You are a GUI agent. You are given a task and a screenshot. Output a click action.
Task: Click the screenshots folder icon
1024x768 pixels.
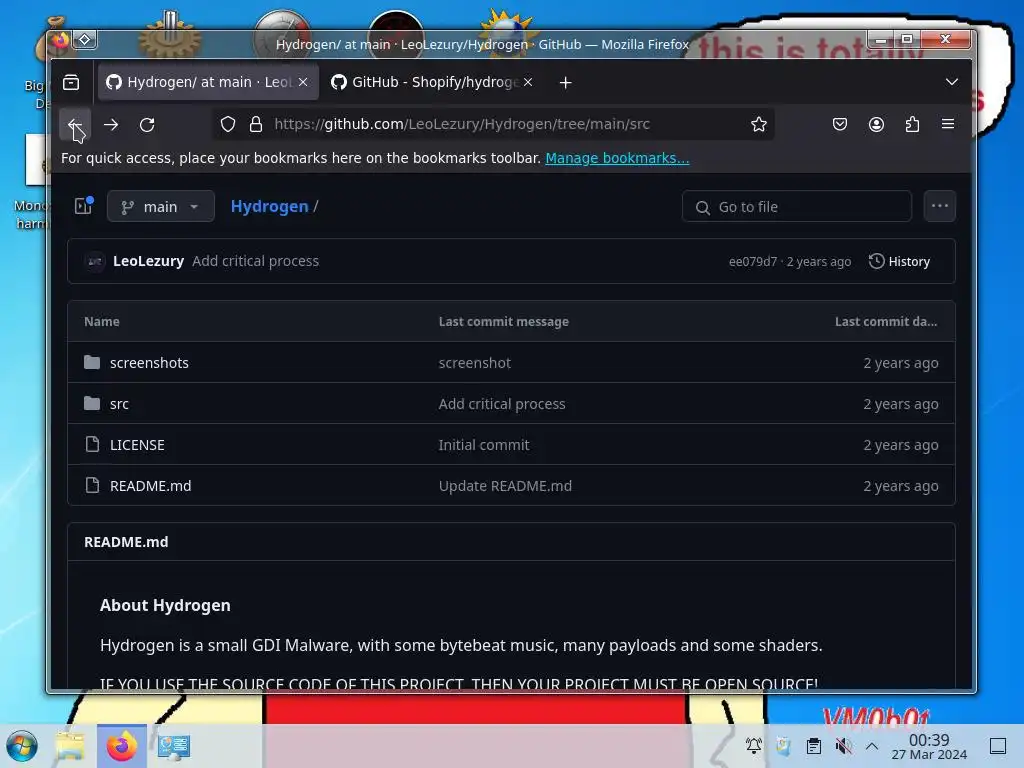coord(92,362)
